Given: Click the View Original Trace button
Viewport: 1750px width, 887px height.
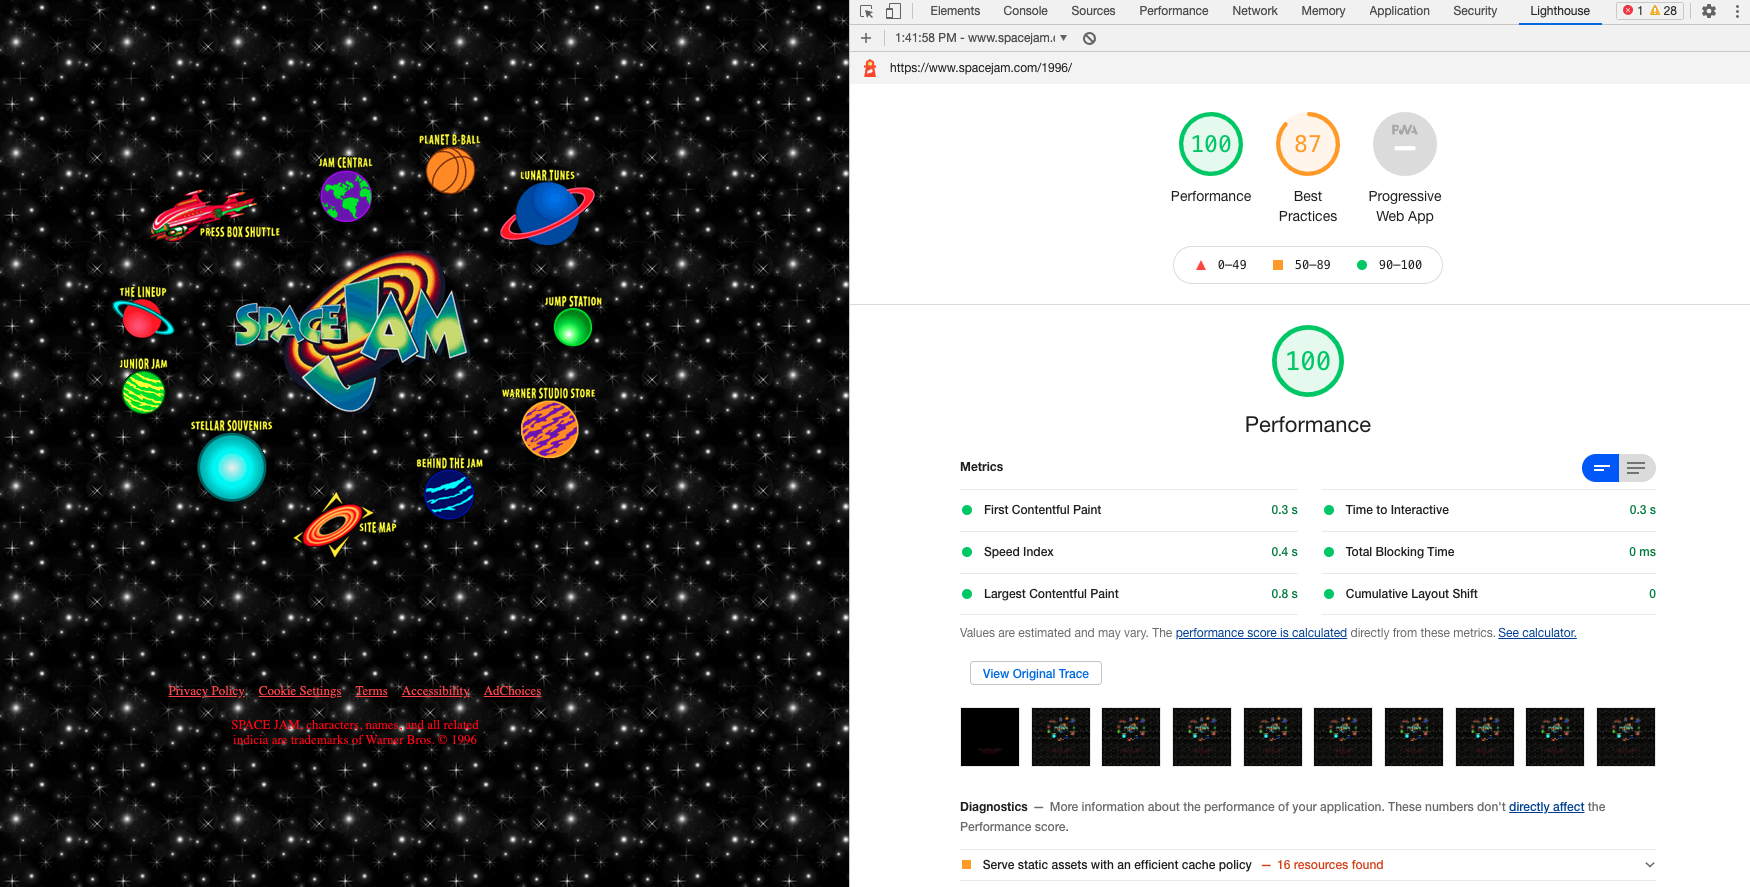Looking at the screenshot, I should pyautogui.click(x=1035, y=674).
